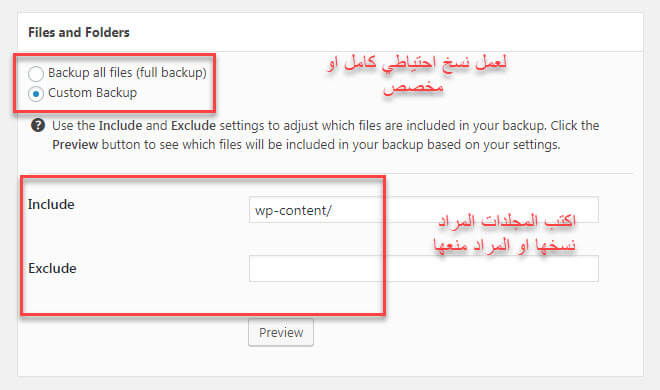Click the bold 'Include' word in the help text
The image size is (660, 390).
point(120,125)
